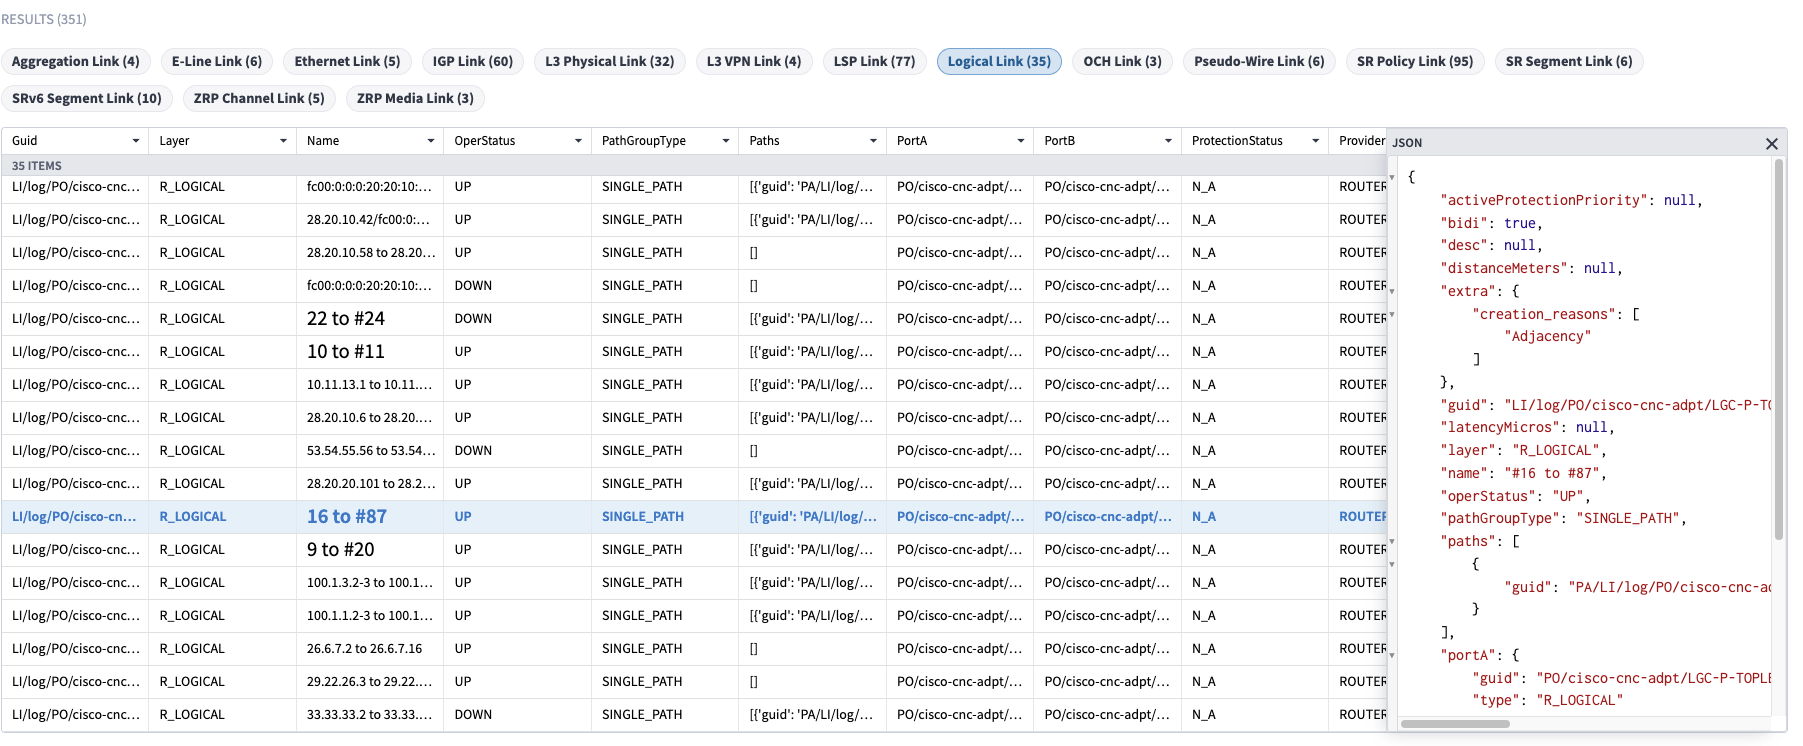Select the SR Segment Link (6) tab
Viewport: 1803px width, 746px height.
[1569, 61]
